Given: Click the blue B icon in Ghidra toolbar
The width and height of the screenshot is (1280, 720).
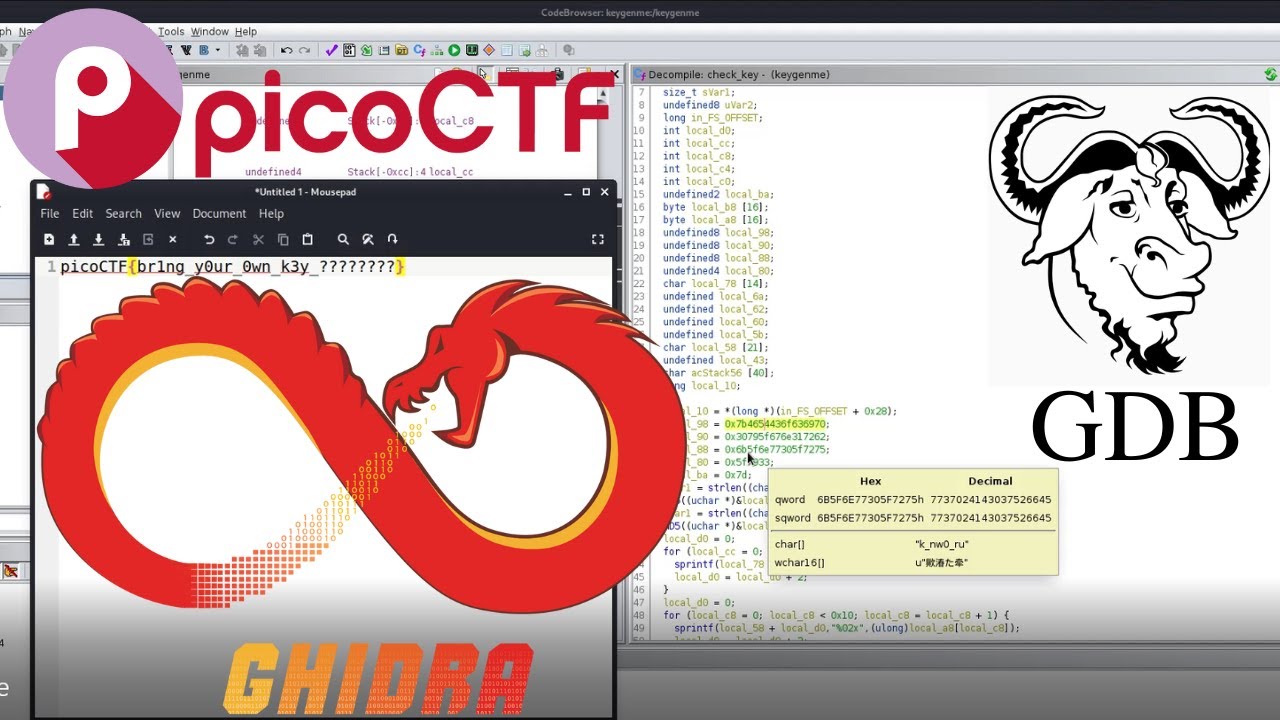Looking at the screenshot, I should [204, 50].
